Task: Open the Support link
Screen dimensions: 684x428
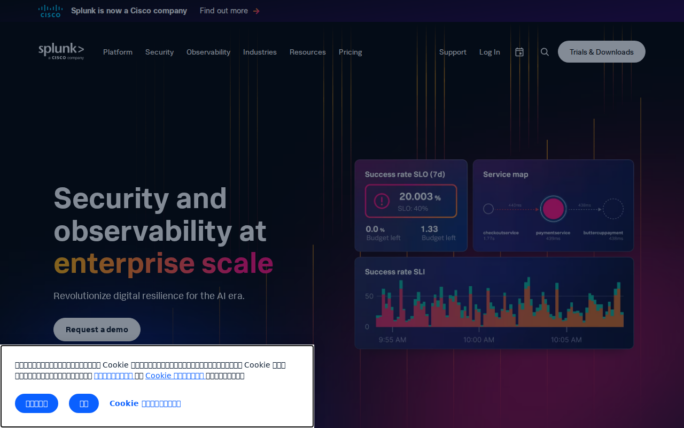Action: 452,52
